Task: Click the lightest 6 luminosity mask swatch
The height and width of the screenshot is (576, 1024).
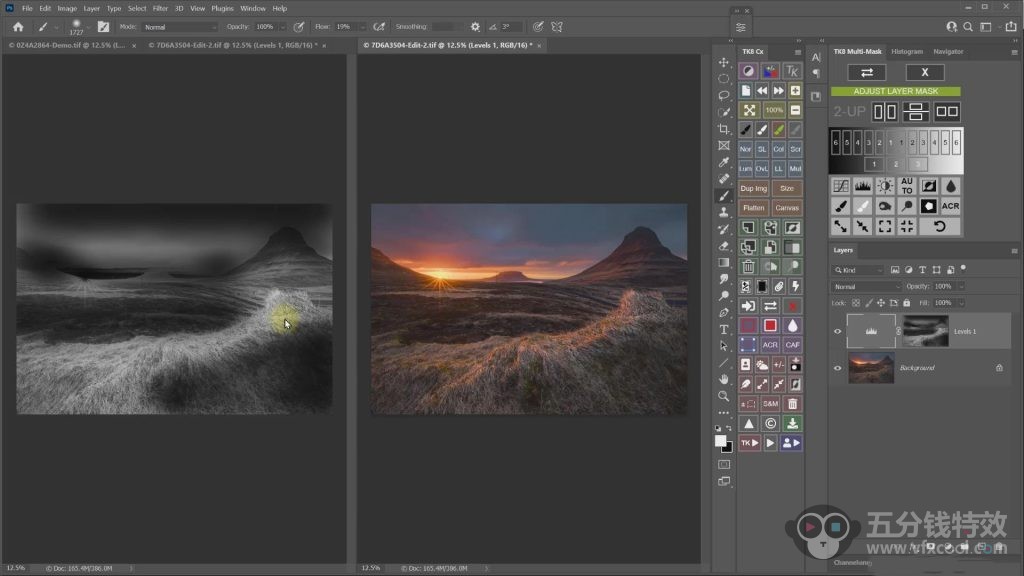Action: tap(956, 142)
